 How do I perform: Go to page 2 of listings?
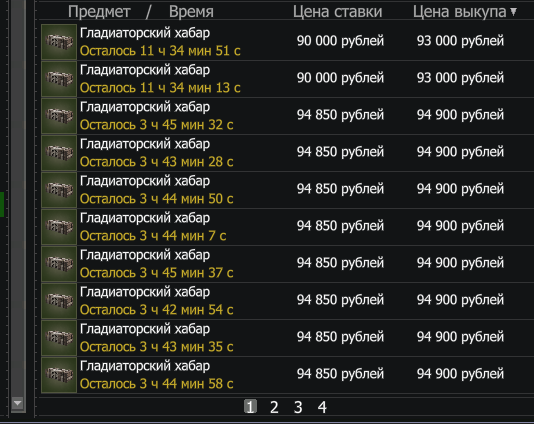[x=274, y=407]
